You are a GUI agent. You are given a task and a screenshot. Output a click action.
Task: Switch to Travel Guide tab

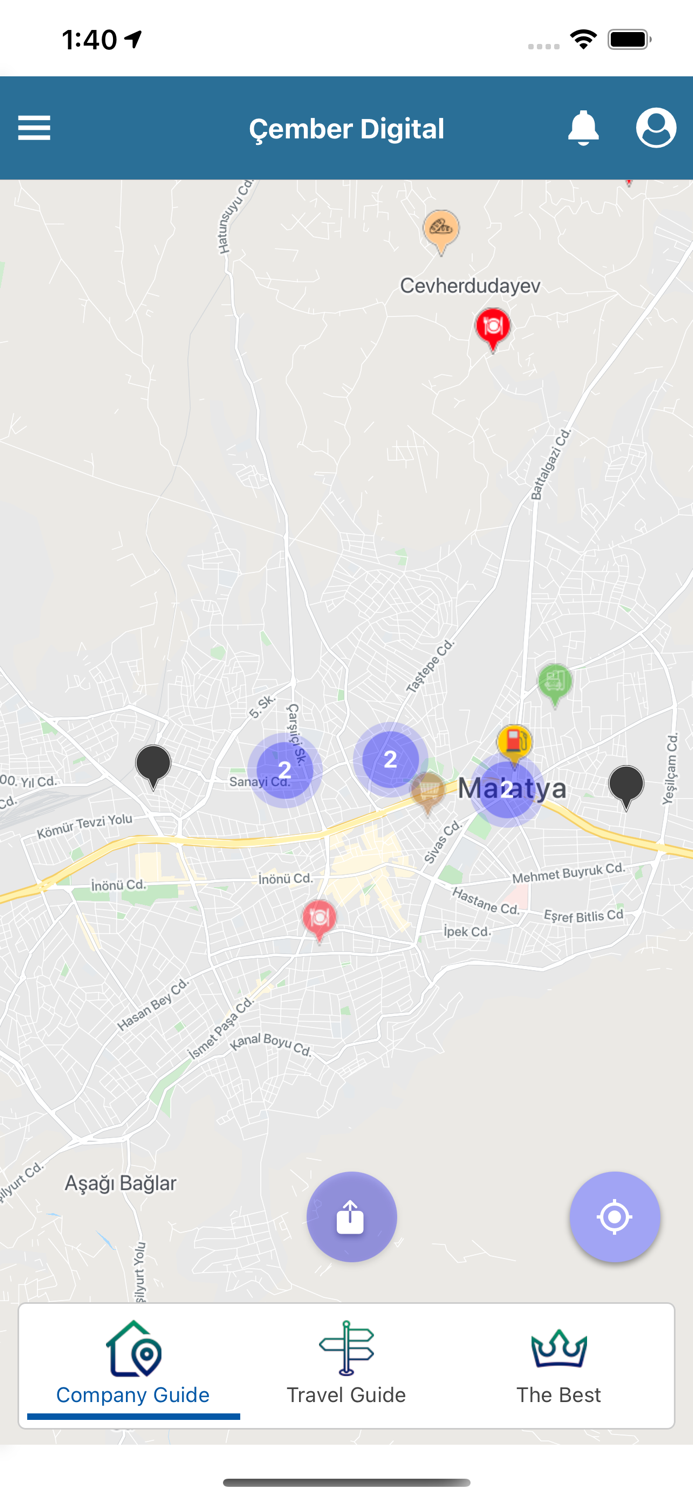point(346,1365)
